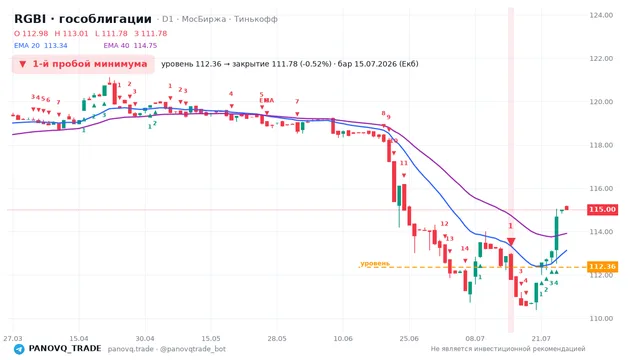The height and width of the screenshot is (360, 640).
Task: Click the 'Не является инвестиционной рекомендацией' disclaimer
Action: (x=508, y=349)
